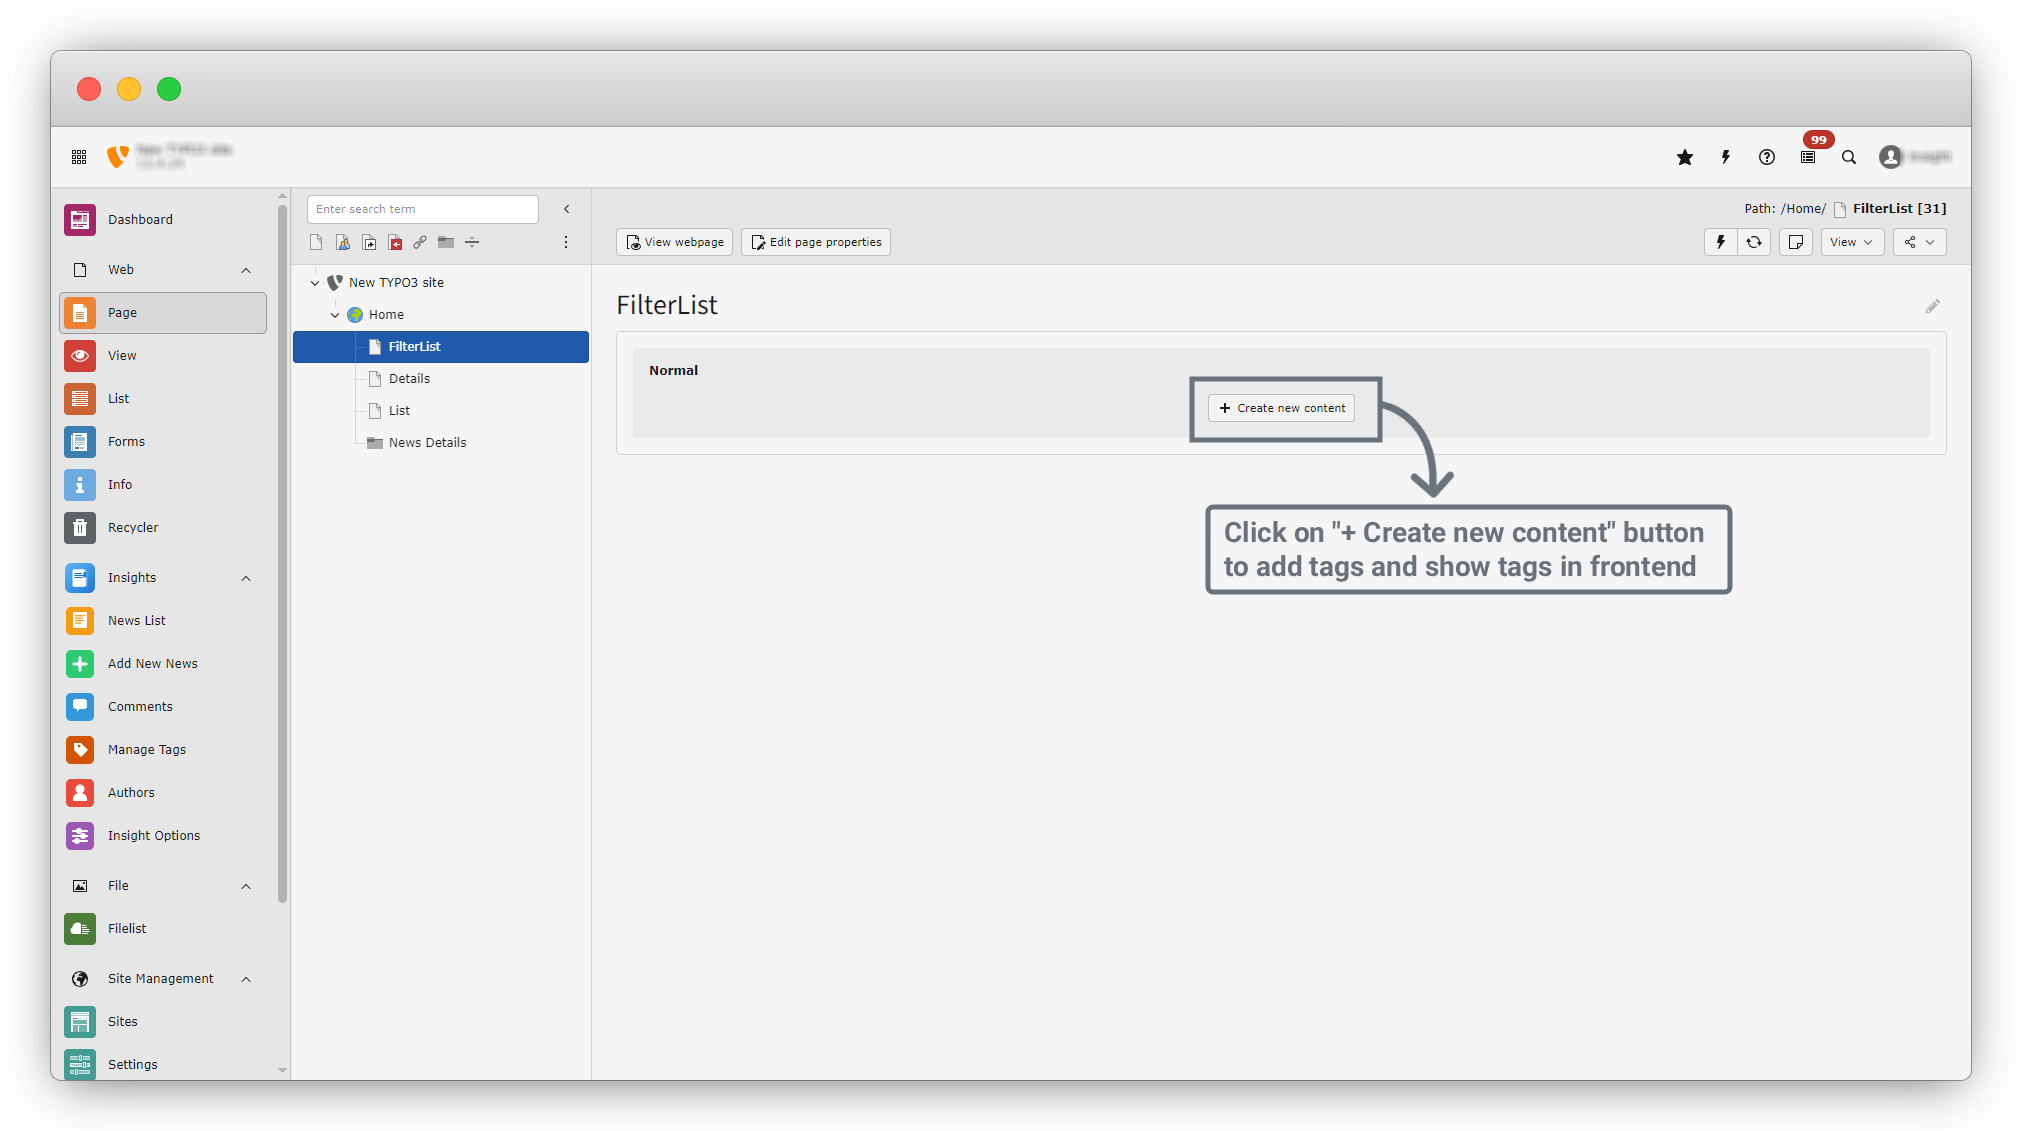Click the page tree search field

422,209
